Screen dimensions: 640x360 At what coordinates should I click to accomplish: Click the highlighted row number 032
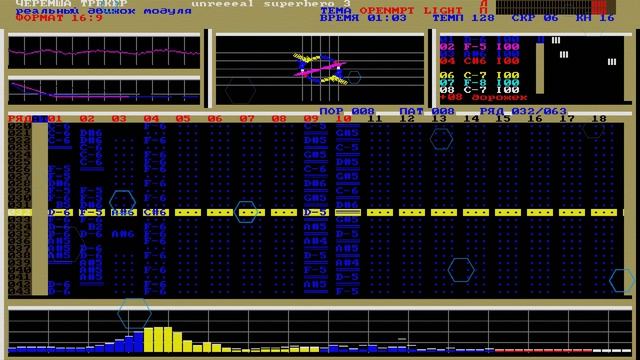pyautogui.click(x=20, y=212)
